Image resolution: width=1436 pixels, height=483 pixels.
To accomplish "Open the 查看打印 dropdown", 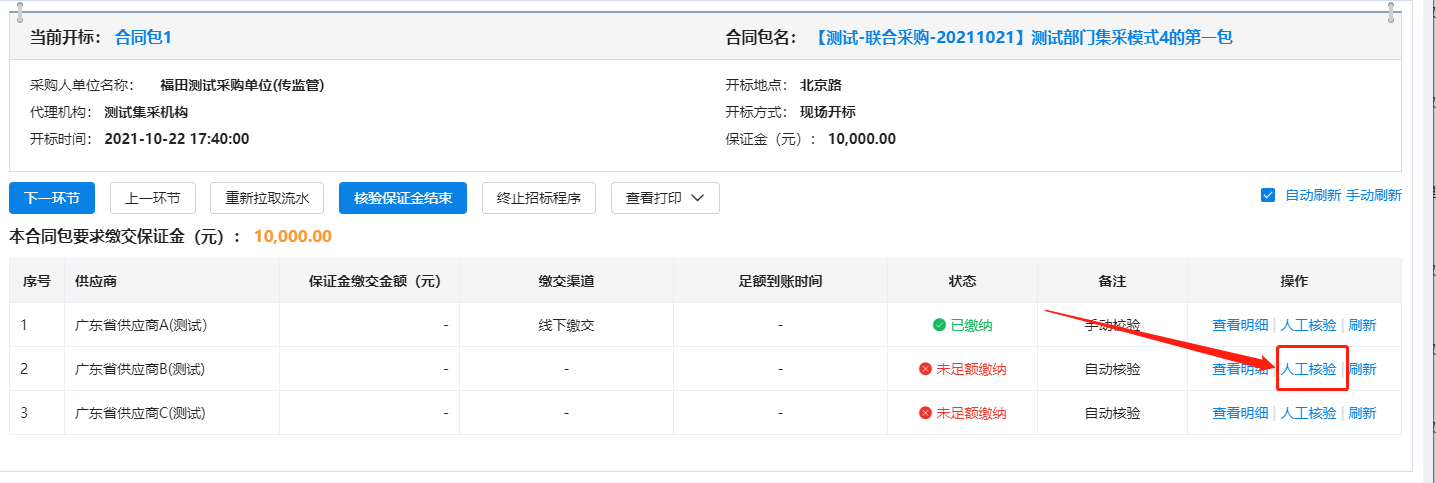I will 665,198.
